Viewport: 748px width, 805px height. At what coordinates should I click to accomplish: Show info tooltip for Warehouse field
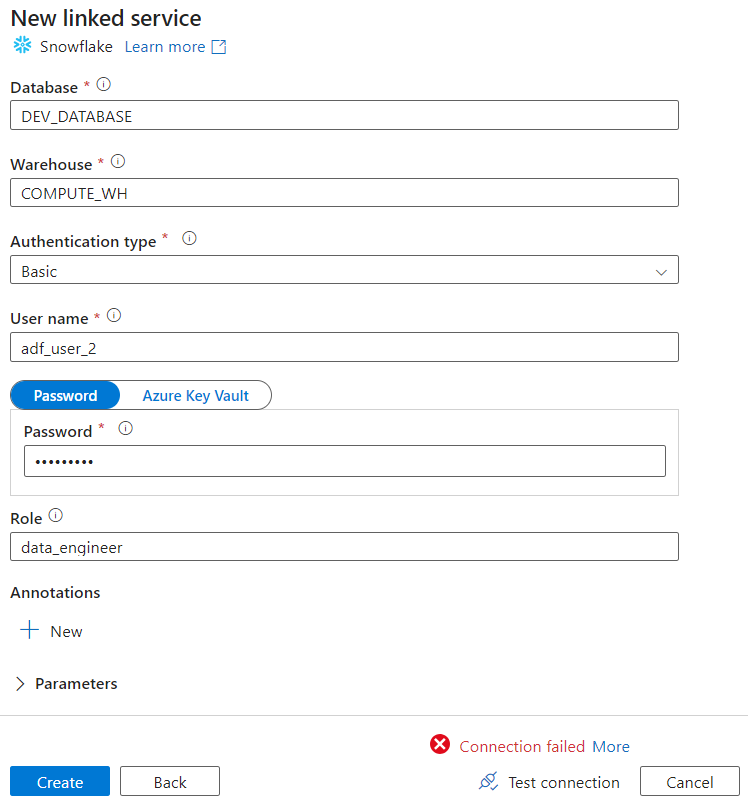118,162
